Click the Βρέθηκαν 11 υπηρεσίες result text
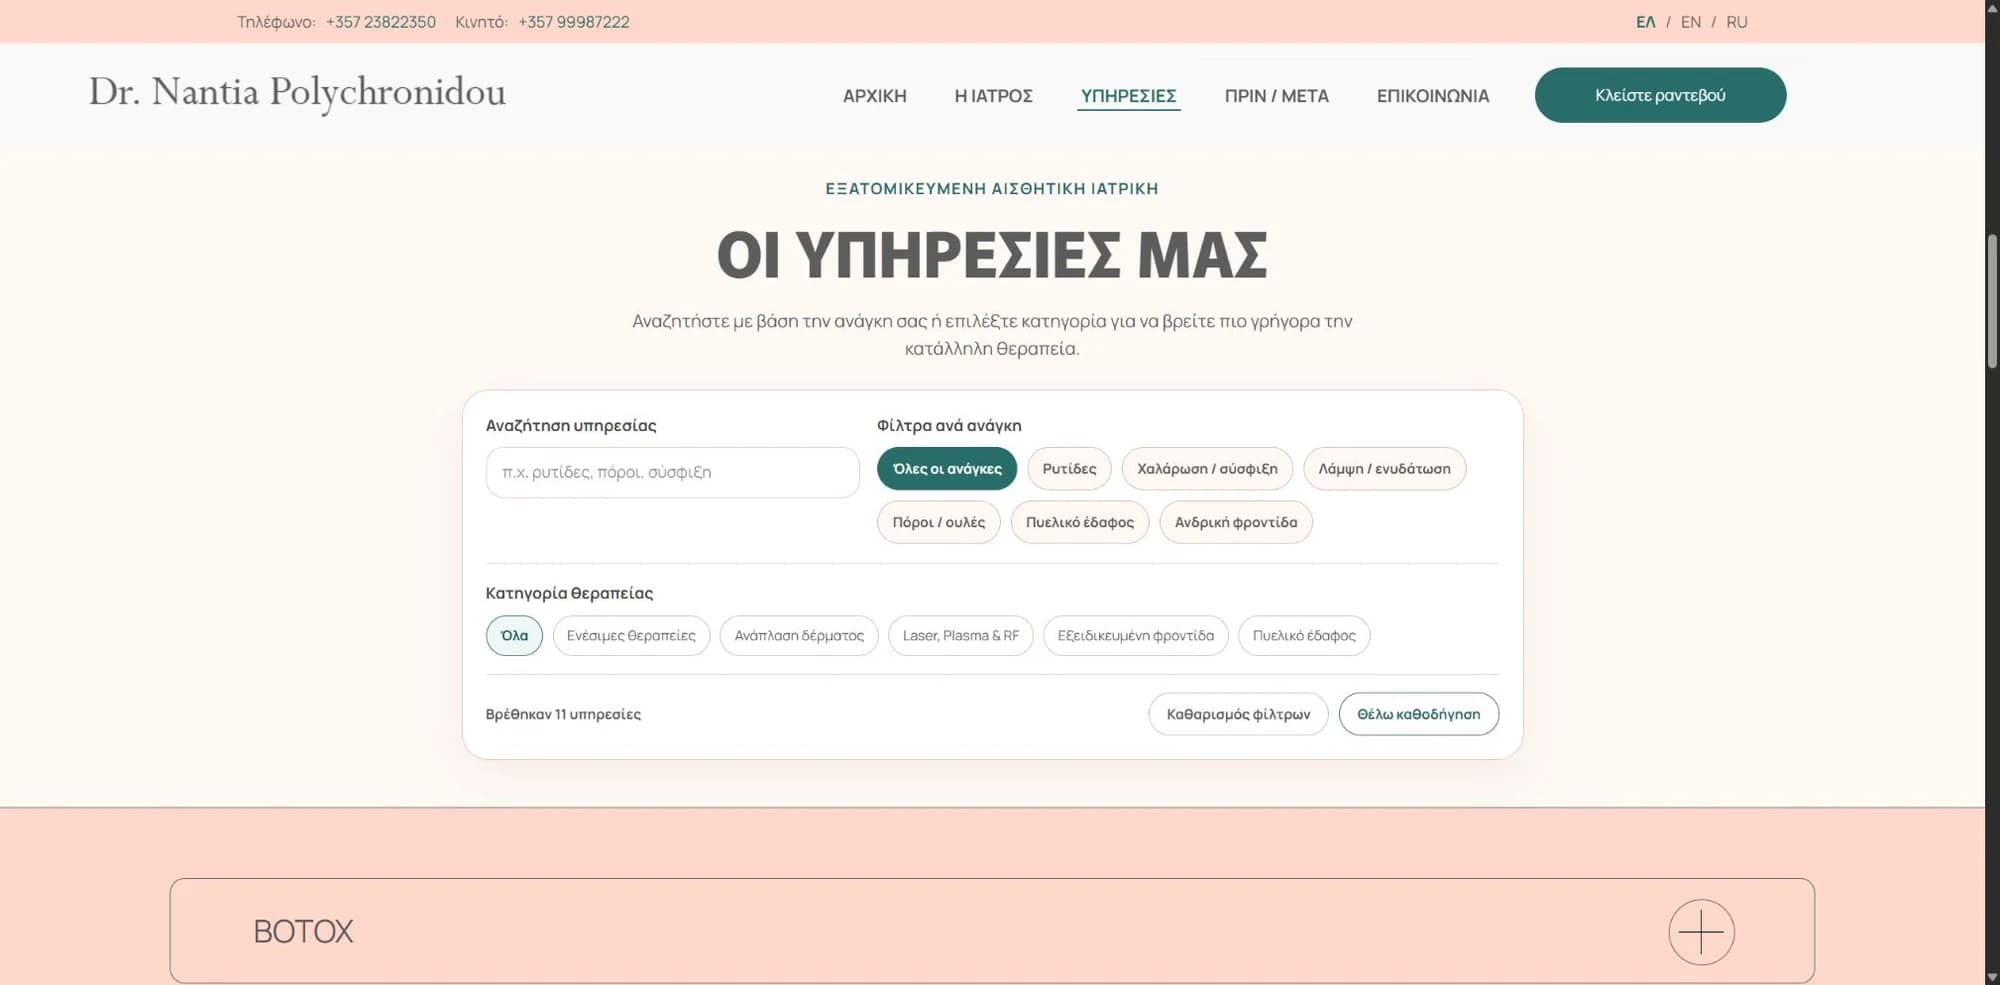 click(563, 714)
